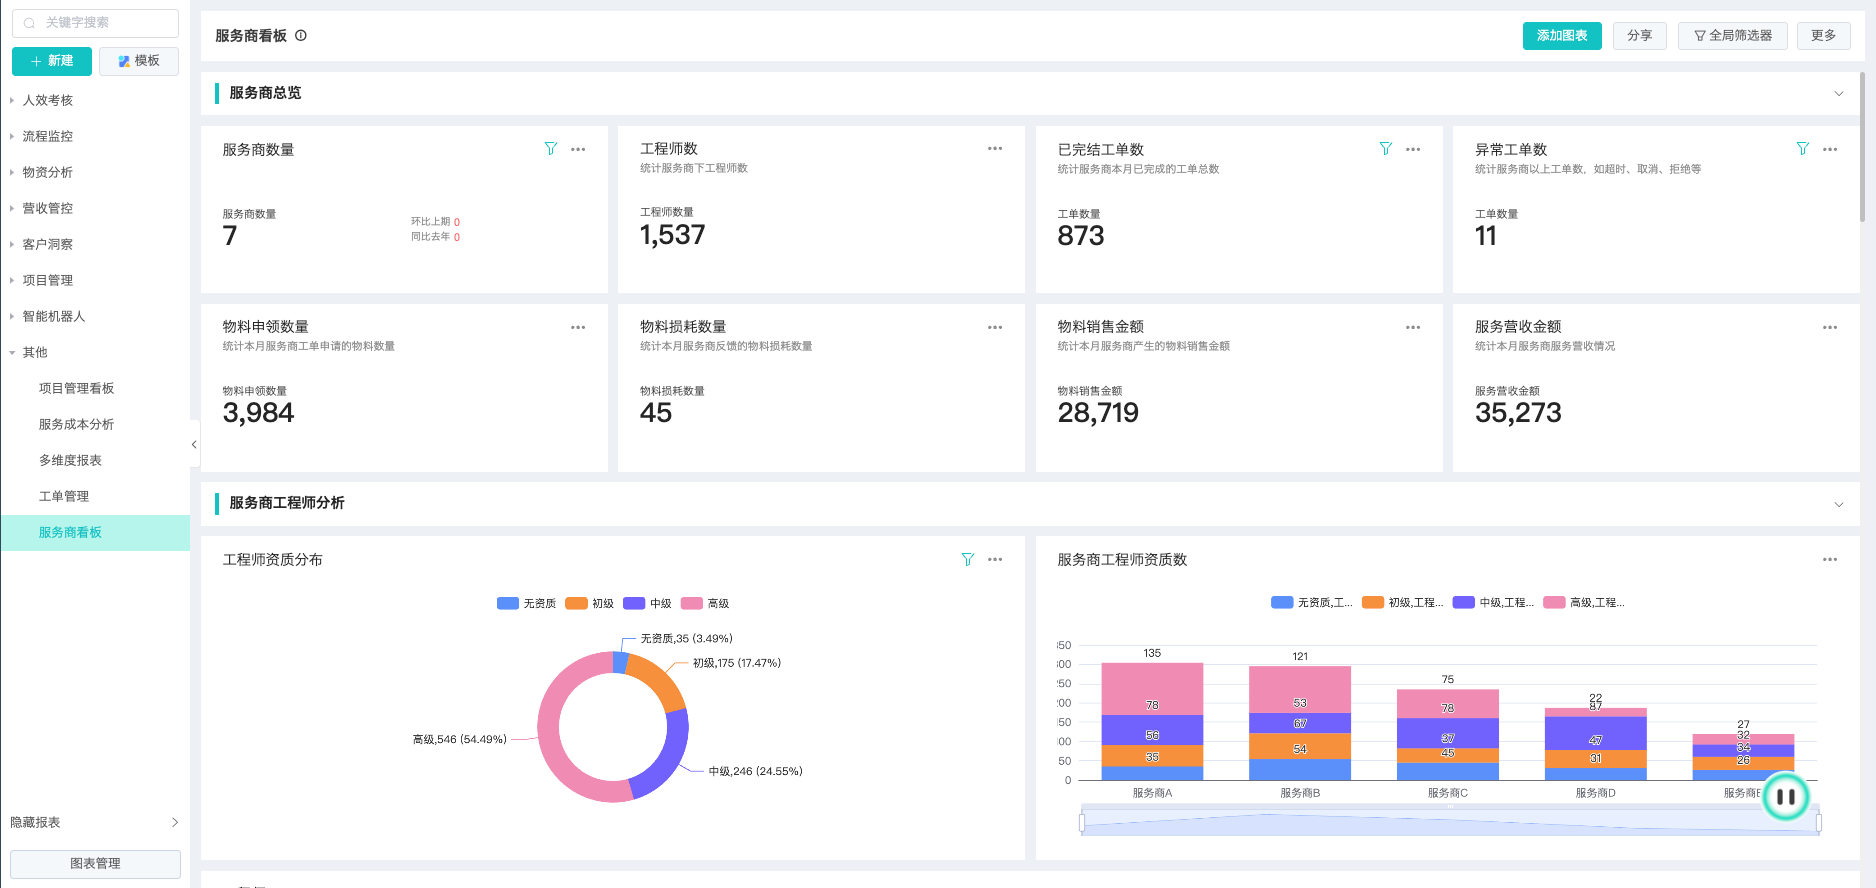Toggle 中级,工程... legend in bar chart

click(1493, 602)
